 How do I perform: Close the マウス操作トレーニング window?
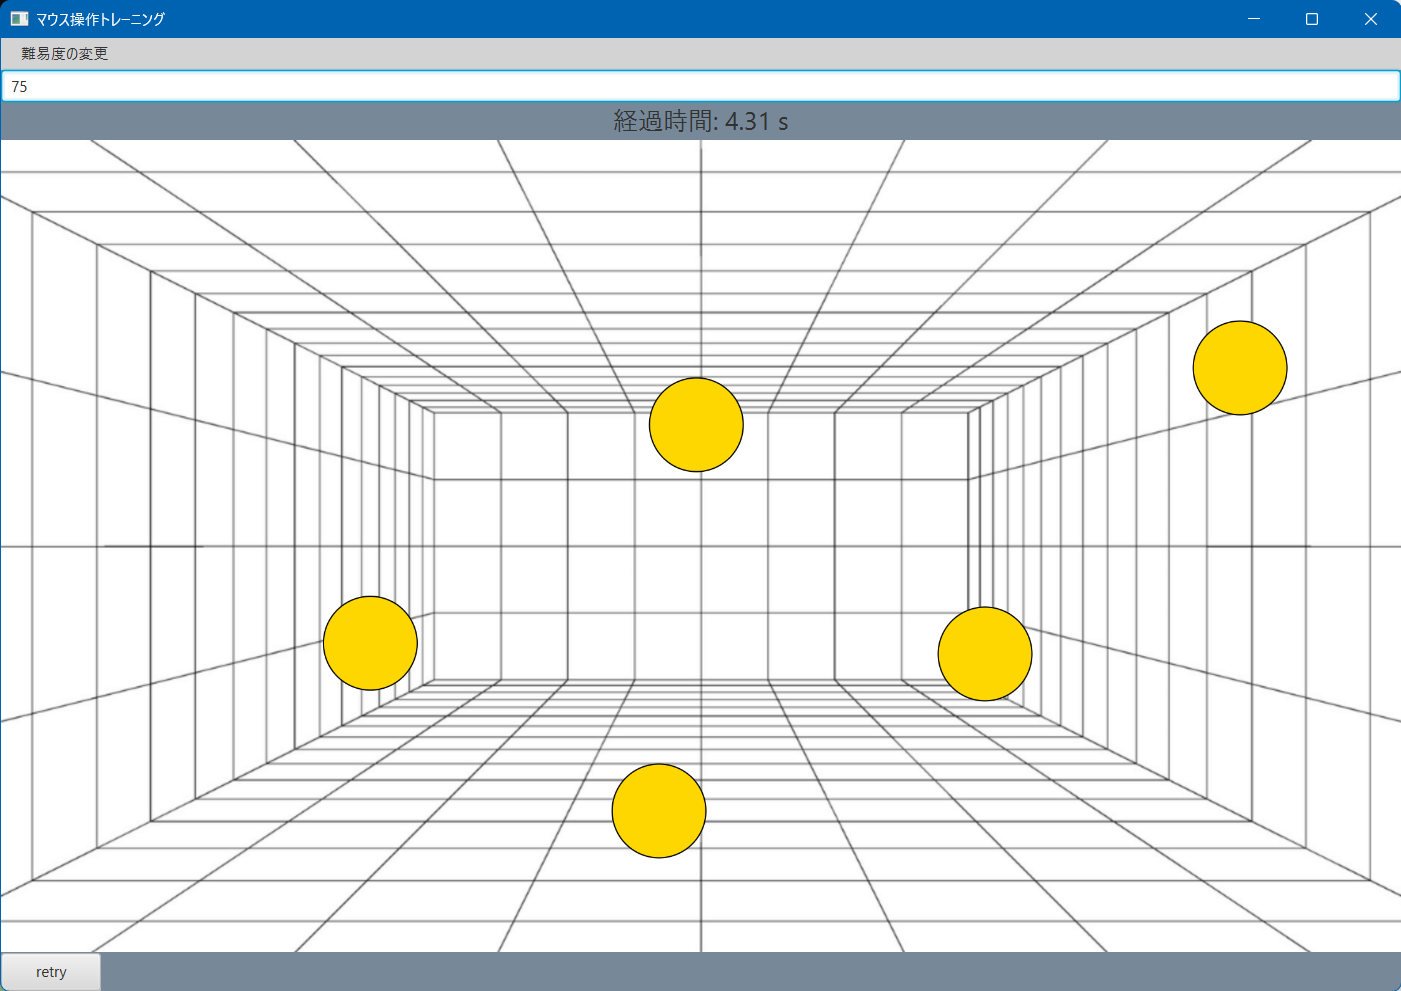point(1370,19)
